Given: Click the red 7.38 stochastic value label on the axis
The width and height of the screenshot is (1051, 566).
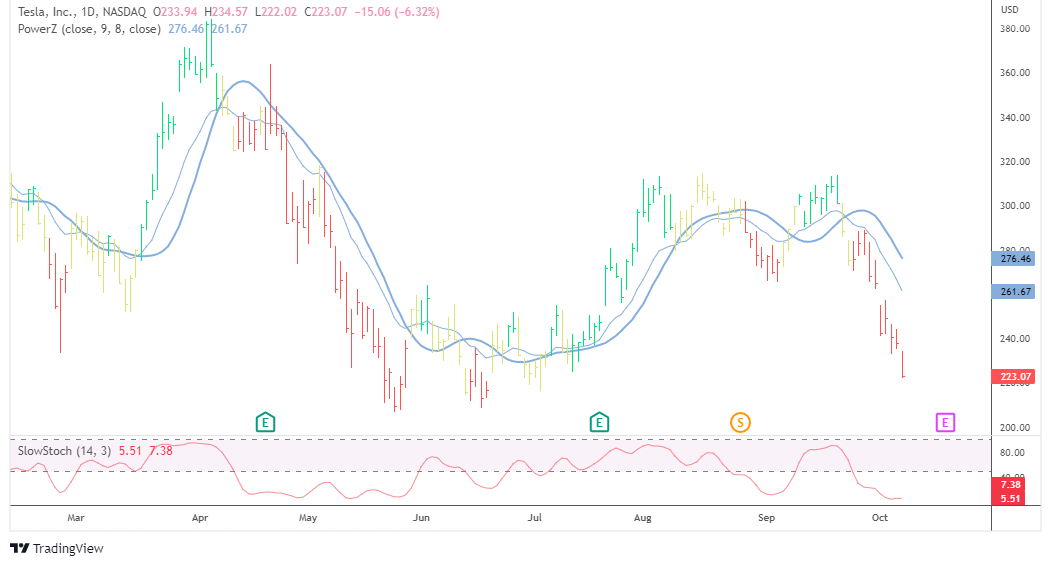Looking at the screenshot, I should coord(1010,485).
